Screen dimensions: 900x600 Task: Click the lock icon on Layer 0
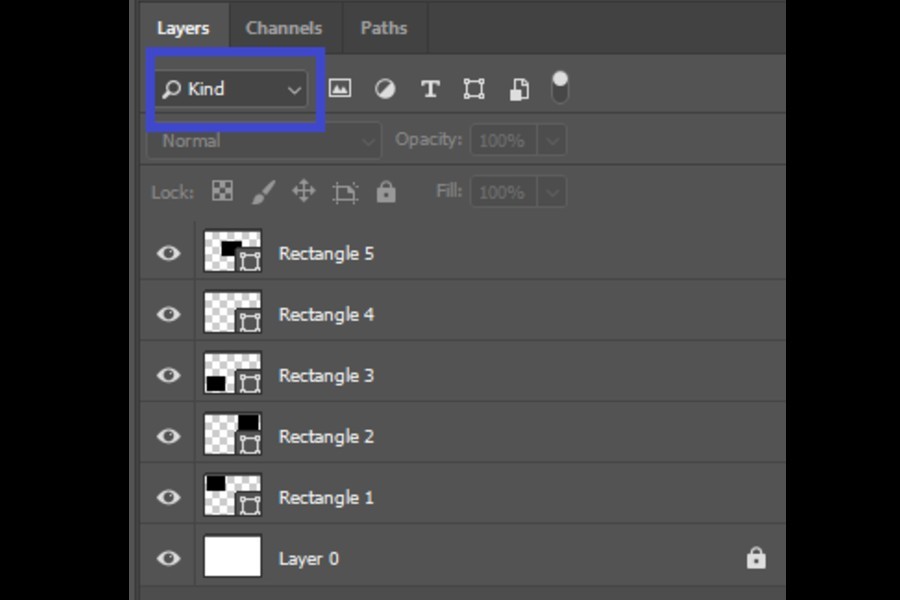(x=756, y=558)
